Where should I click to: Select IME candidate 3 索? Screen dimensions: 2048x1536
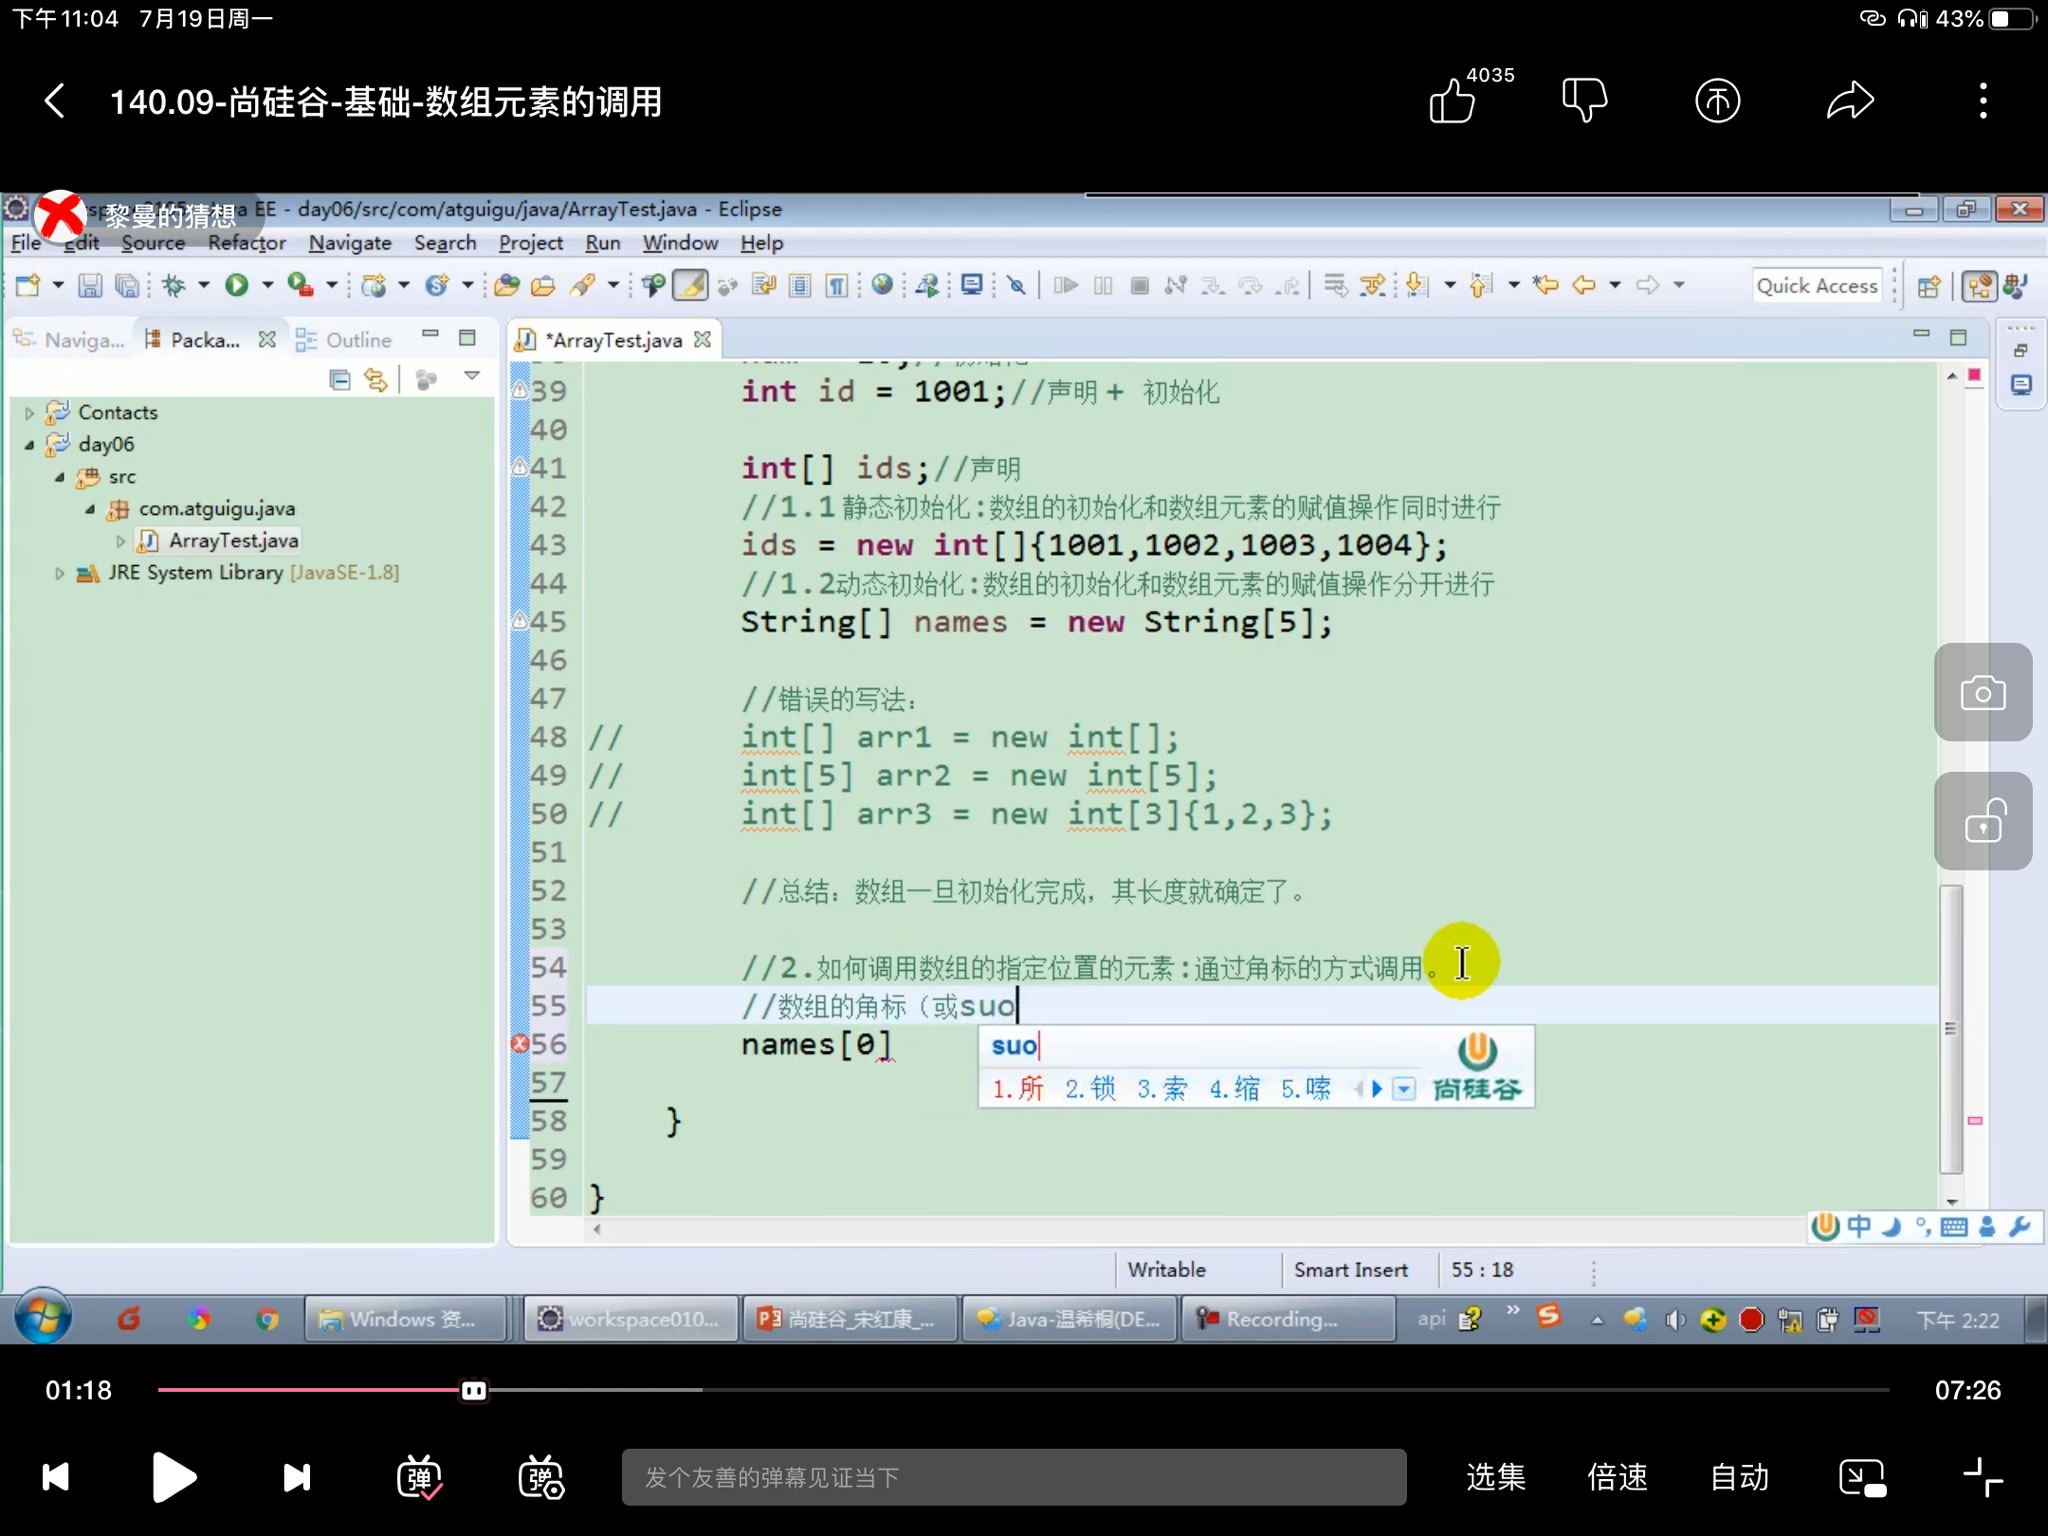pos(1162,1088)
